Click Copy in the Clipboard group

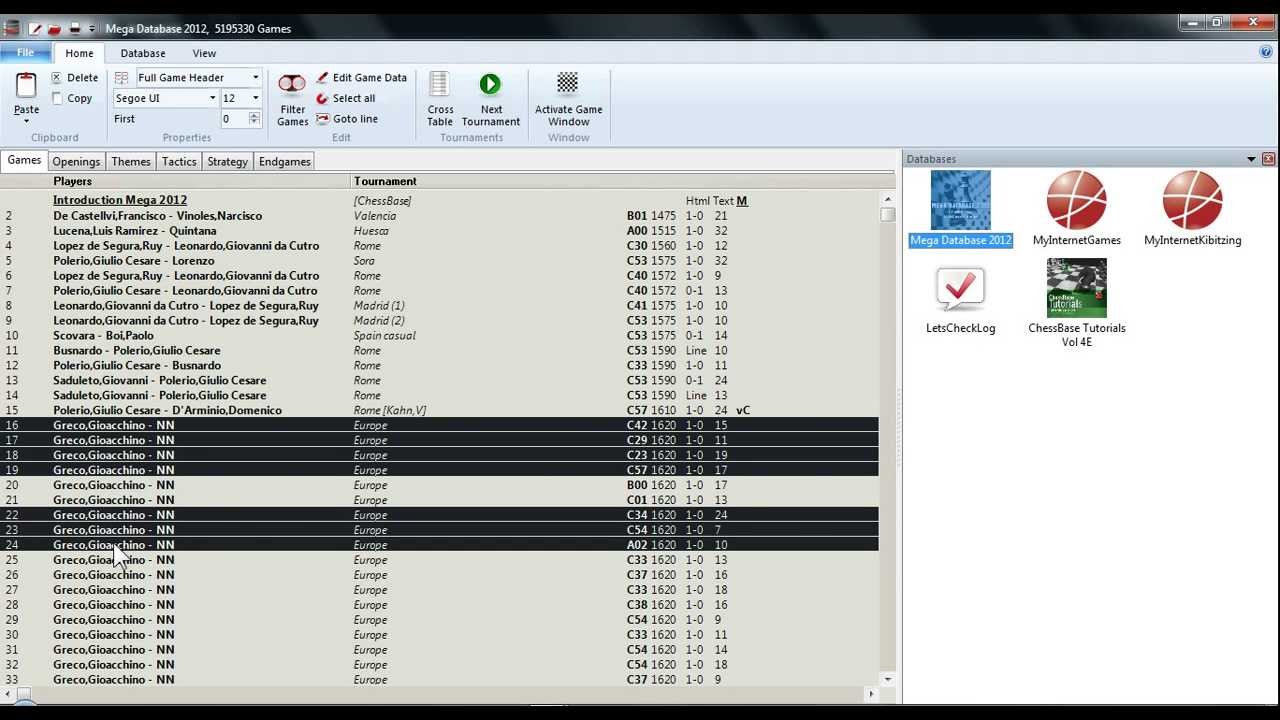(72, 98)
